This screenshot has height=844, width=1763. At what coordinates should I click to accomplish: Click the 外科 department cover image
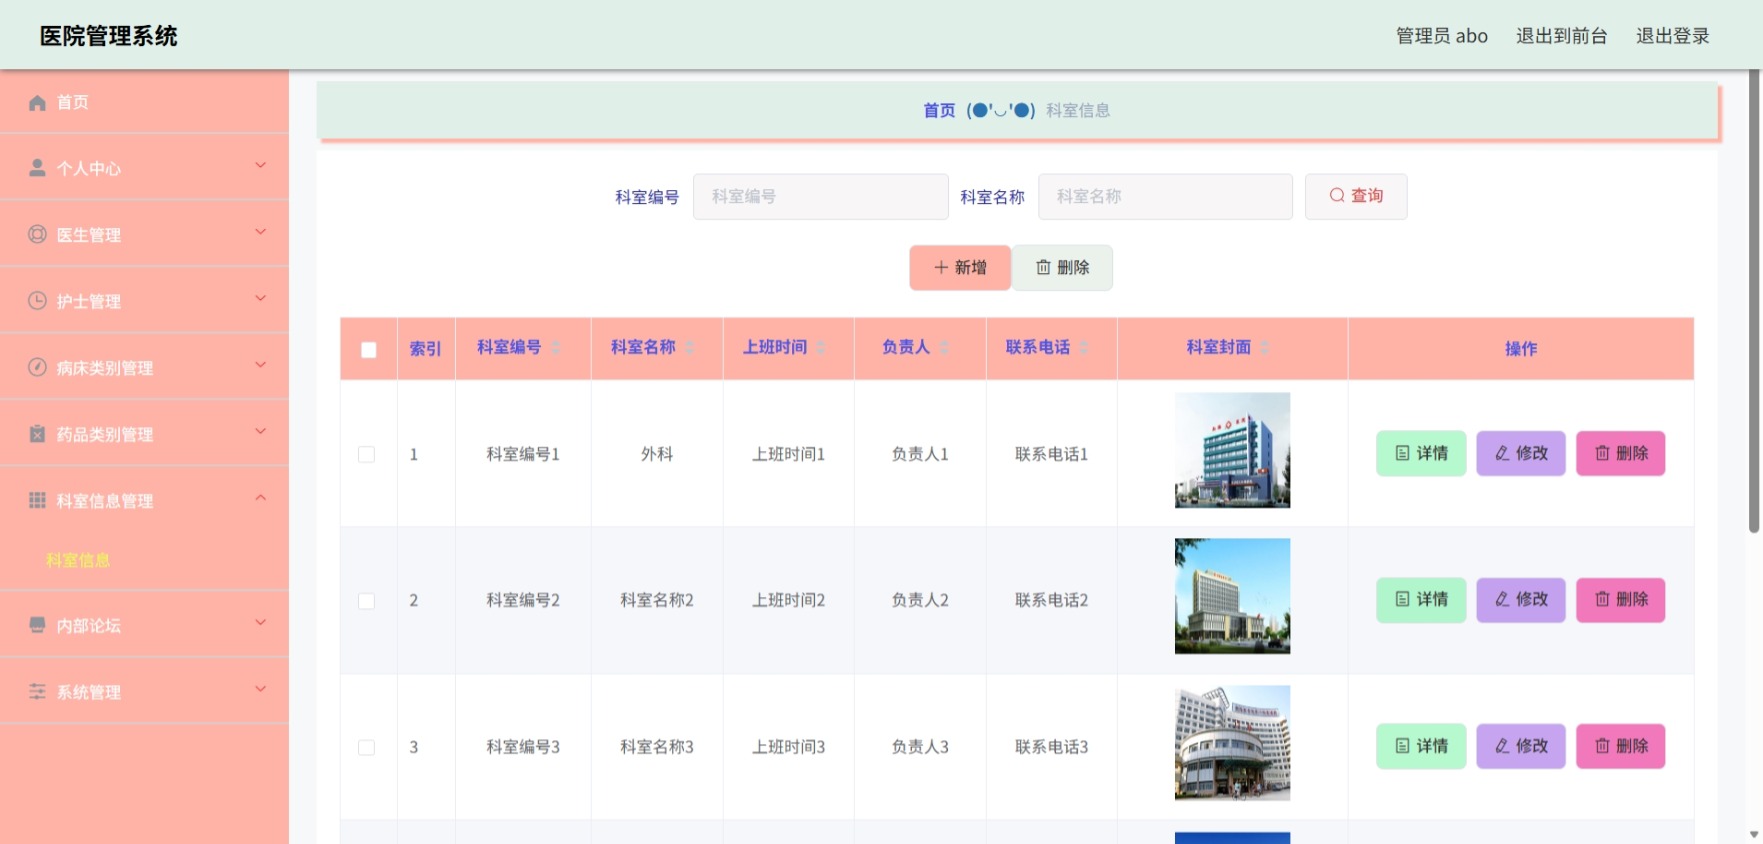(1232, 450)
